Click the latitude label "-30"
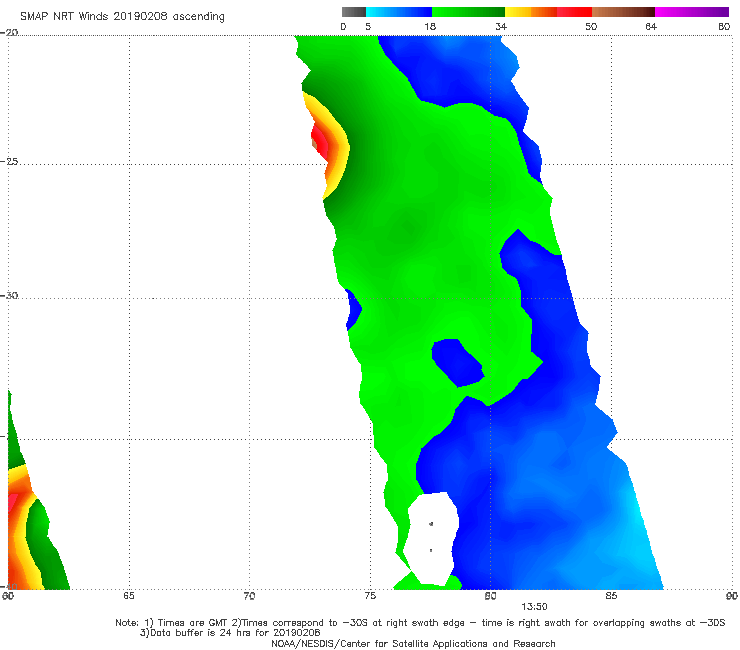The width and height of the screenshot is (740, 650). [9, 295]
